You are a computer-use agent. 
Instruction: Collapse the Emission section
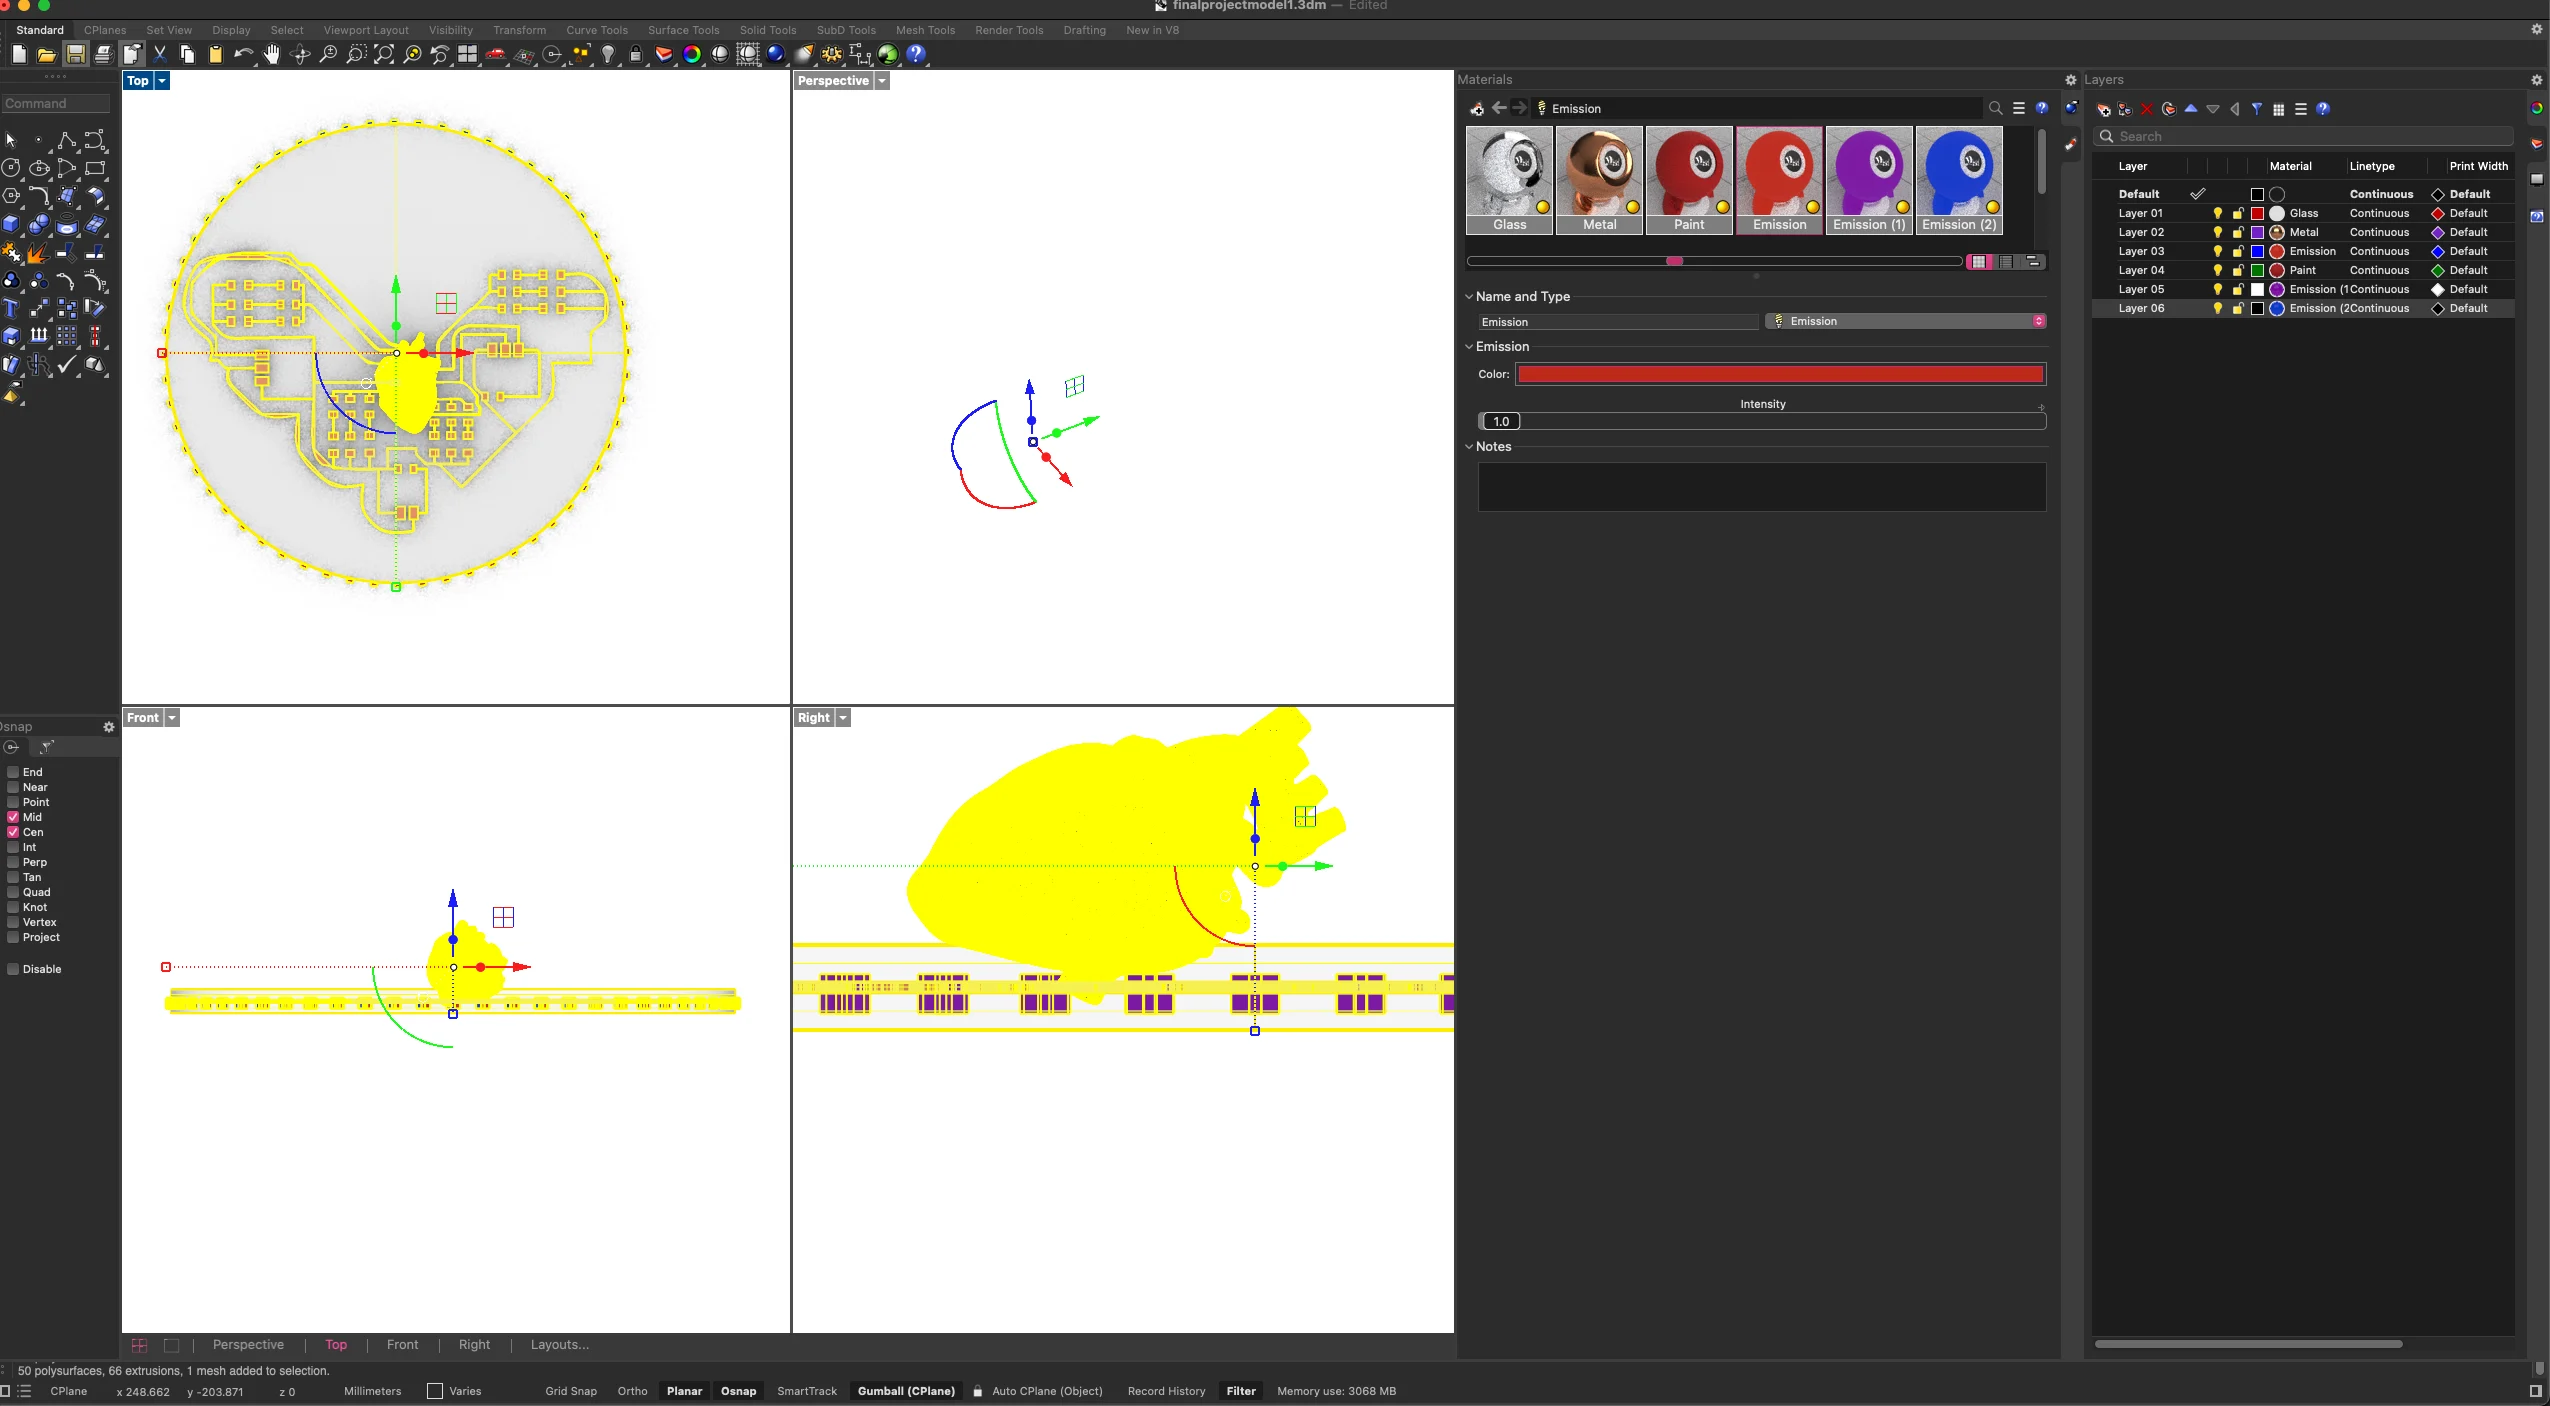[1469, 347]
